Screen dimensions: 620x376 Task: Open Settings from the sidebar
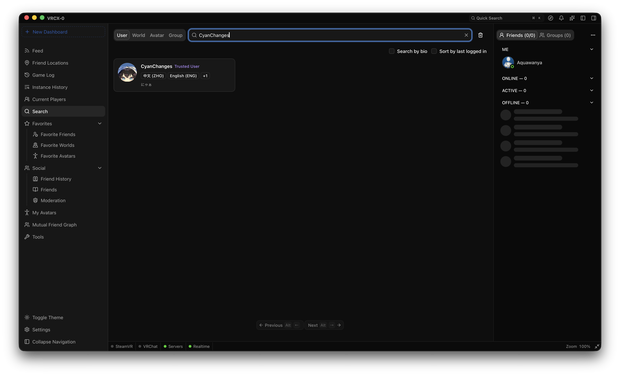tap(63, 330)
